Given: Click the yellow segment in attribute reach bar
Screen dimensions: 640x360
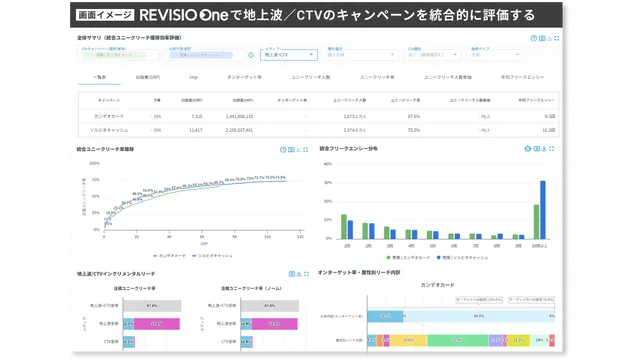Looking at the screenshot, I should (x=408, y=340).
